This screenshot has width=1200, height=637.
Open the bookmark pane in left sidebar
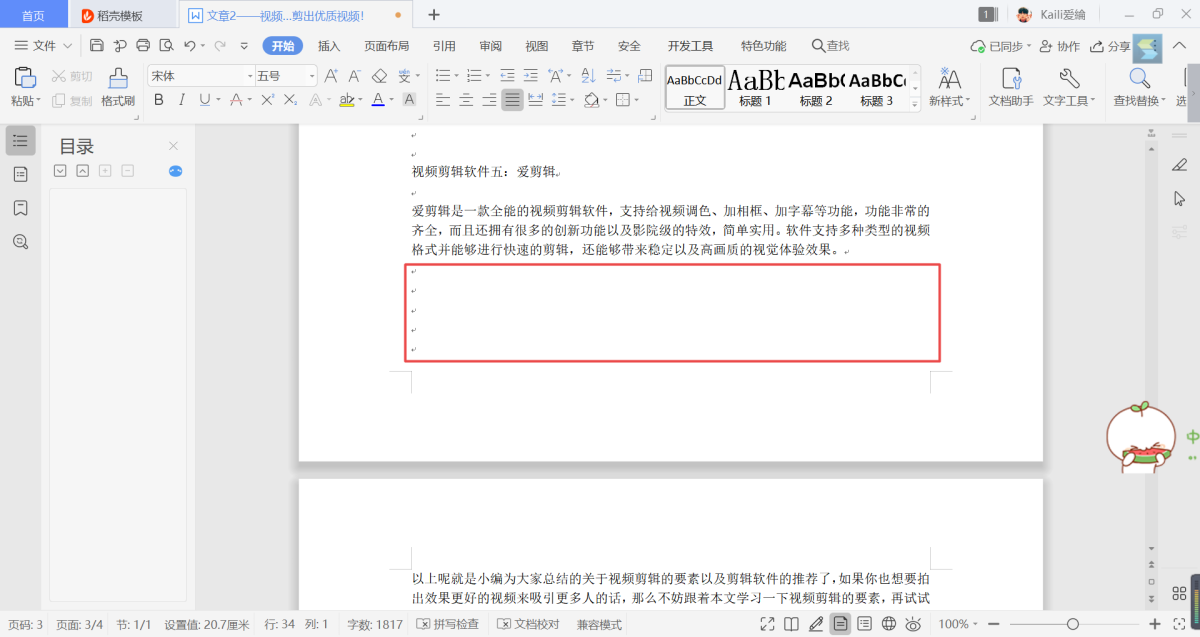[x=20, y=208]
